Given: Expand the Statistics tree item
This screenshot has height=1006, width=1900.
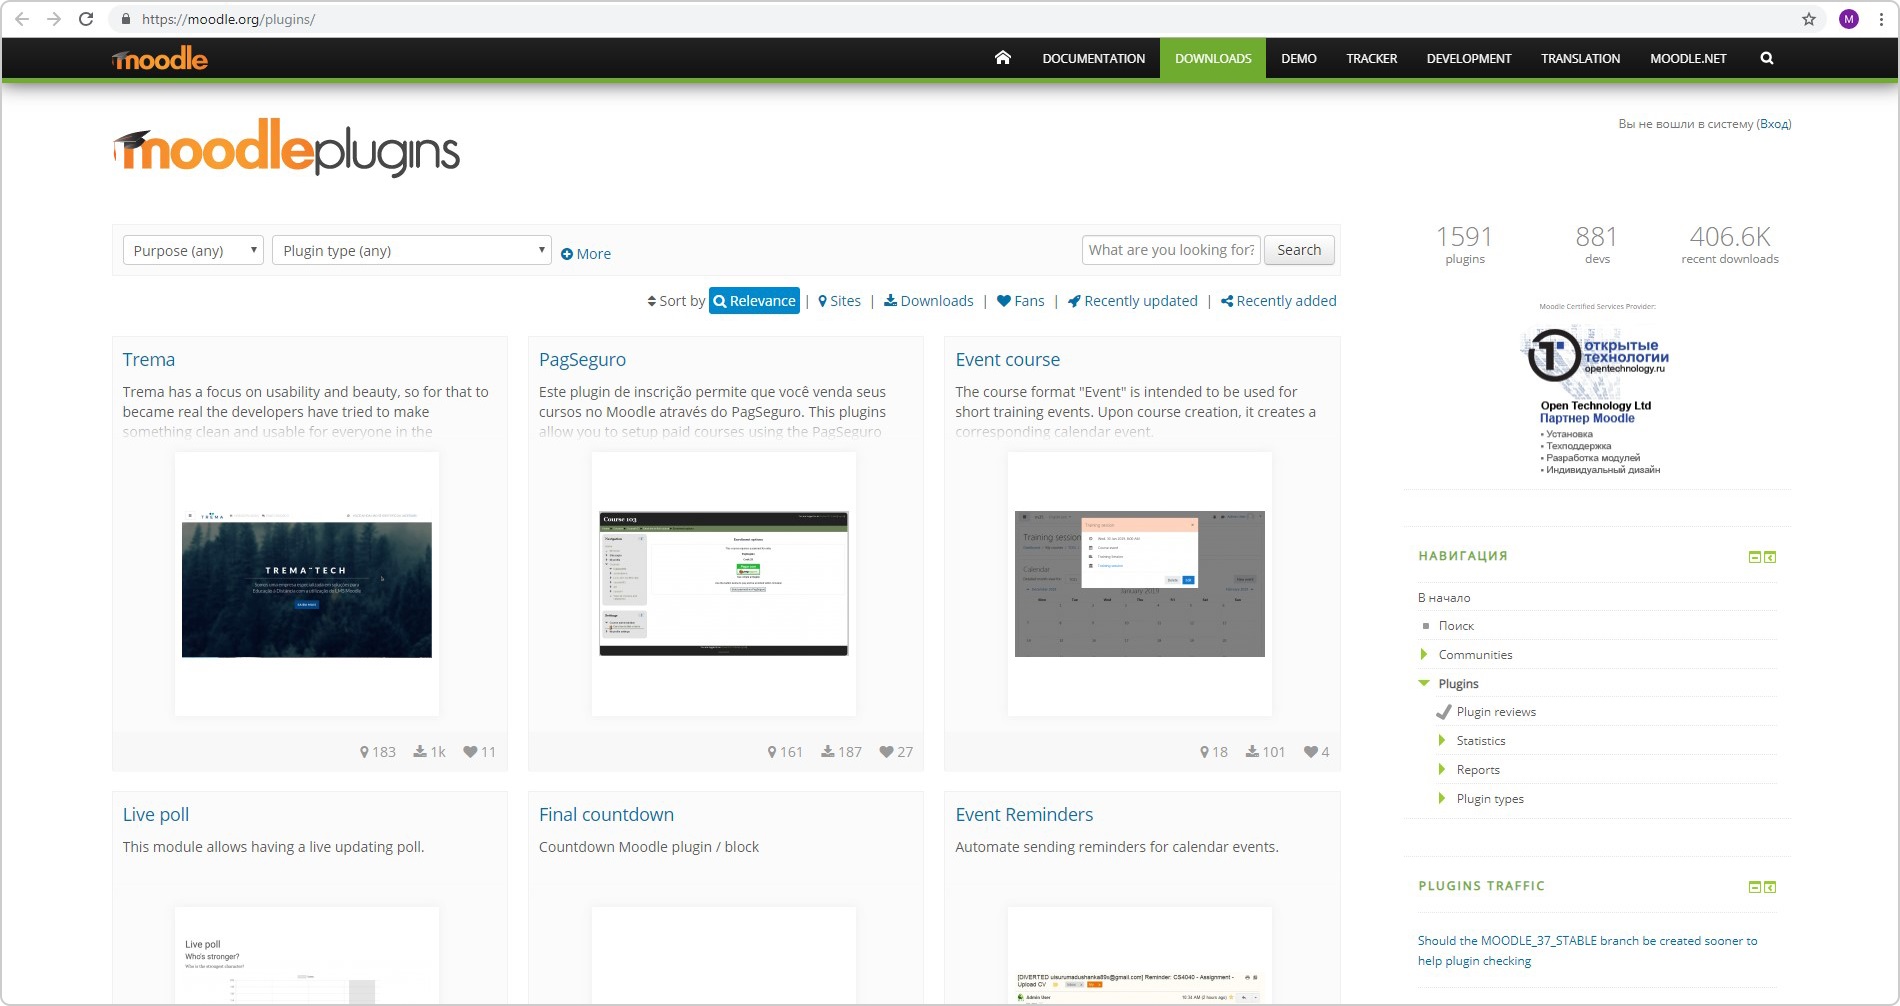Looking at the screenshot, I should 1442,741.
